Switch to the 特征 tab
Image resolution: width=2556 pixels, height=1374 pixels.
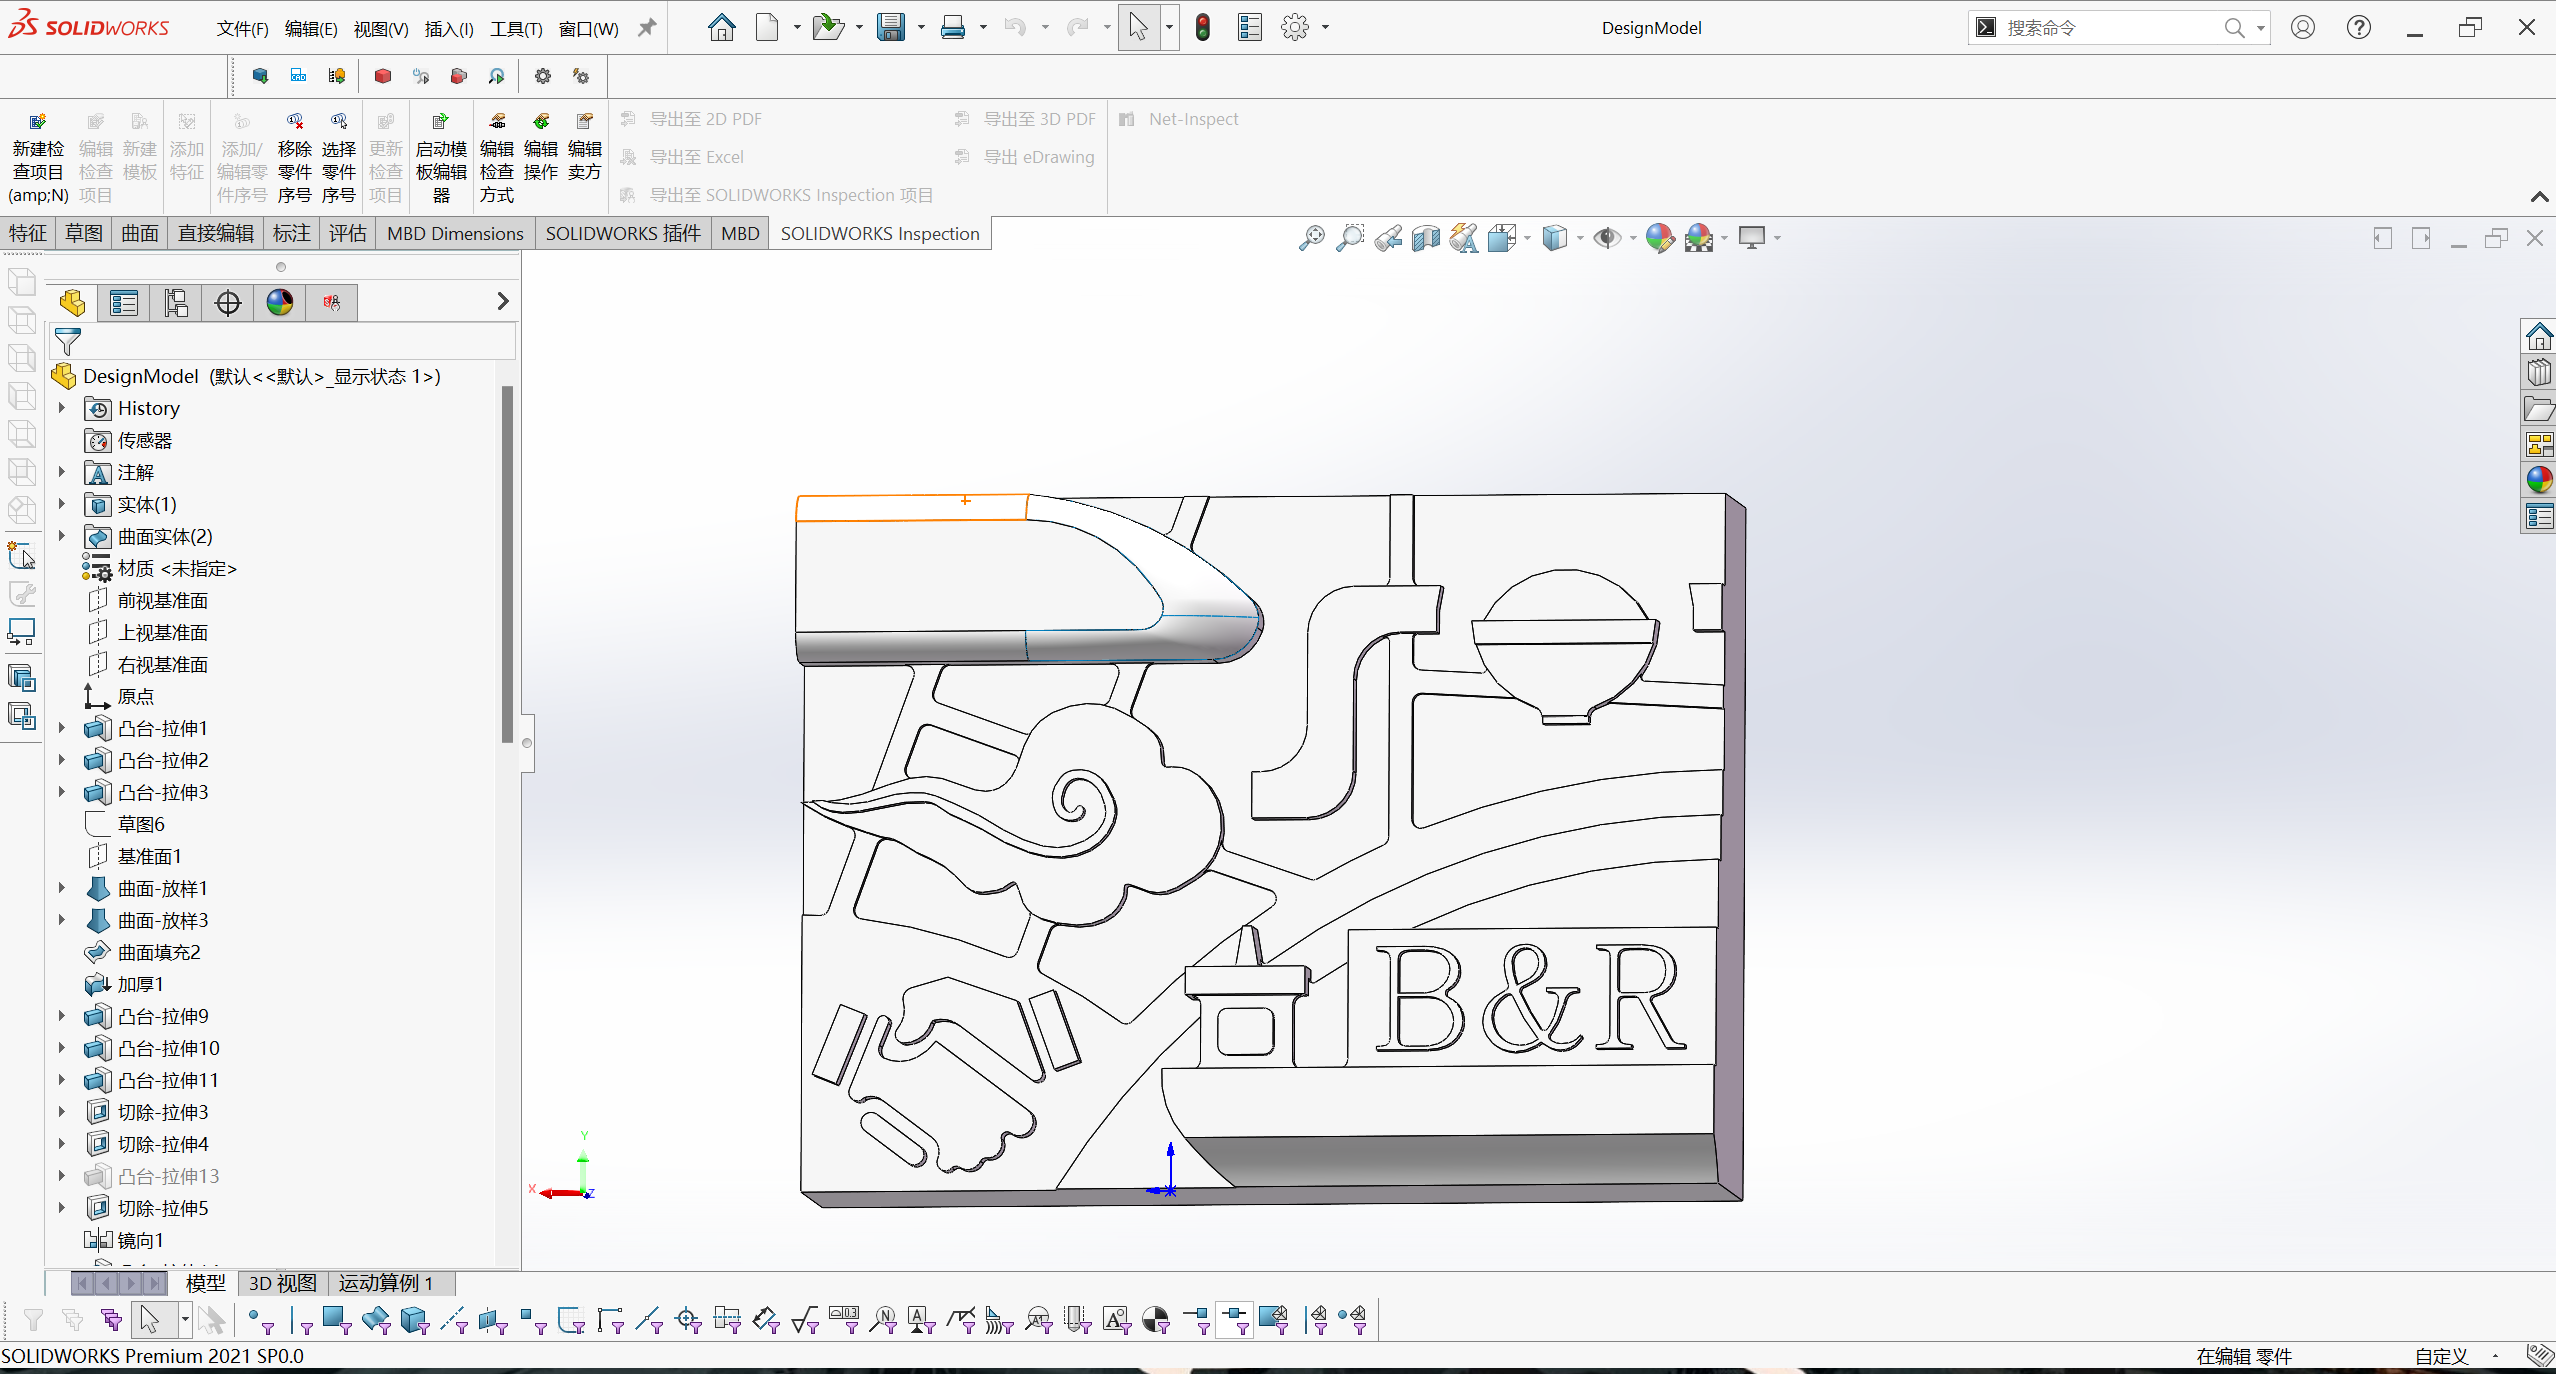(x=28, y=233)
